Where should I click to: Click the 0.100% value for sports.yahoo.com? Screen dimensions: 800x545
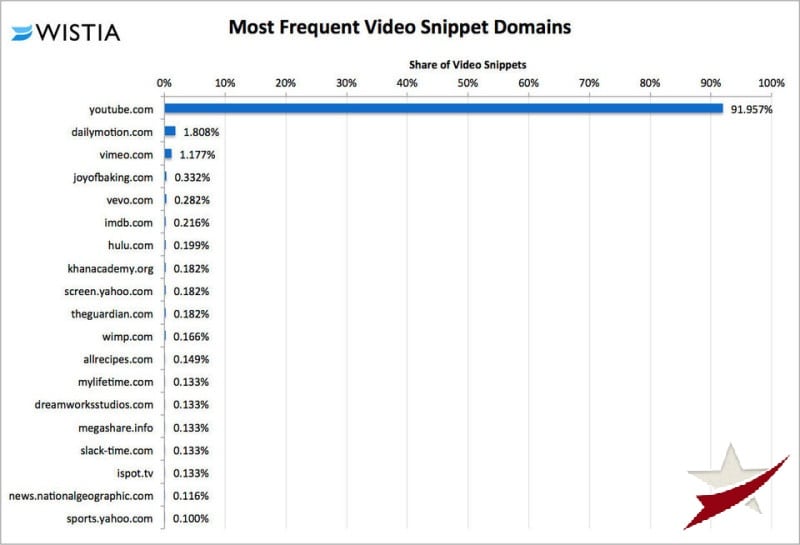pyautogui.click(x=190, y=519)
